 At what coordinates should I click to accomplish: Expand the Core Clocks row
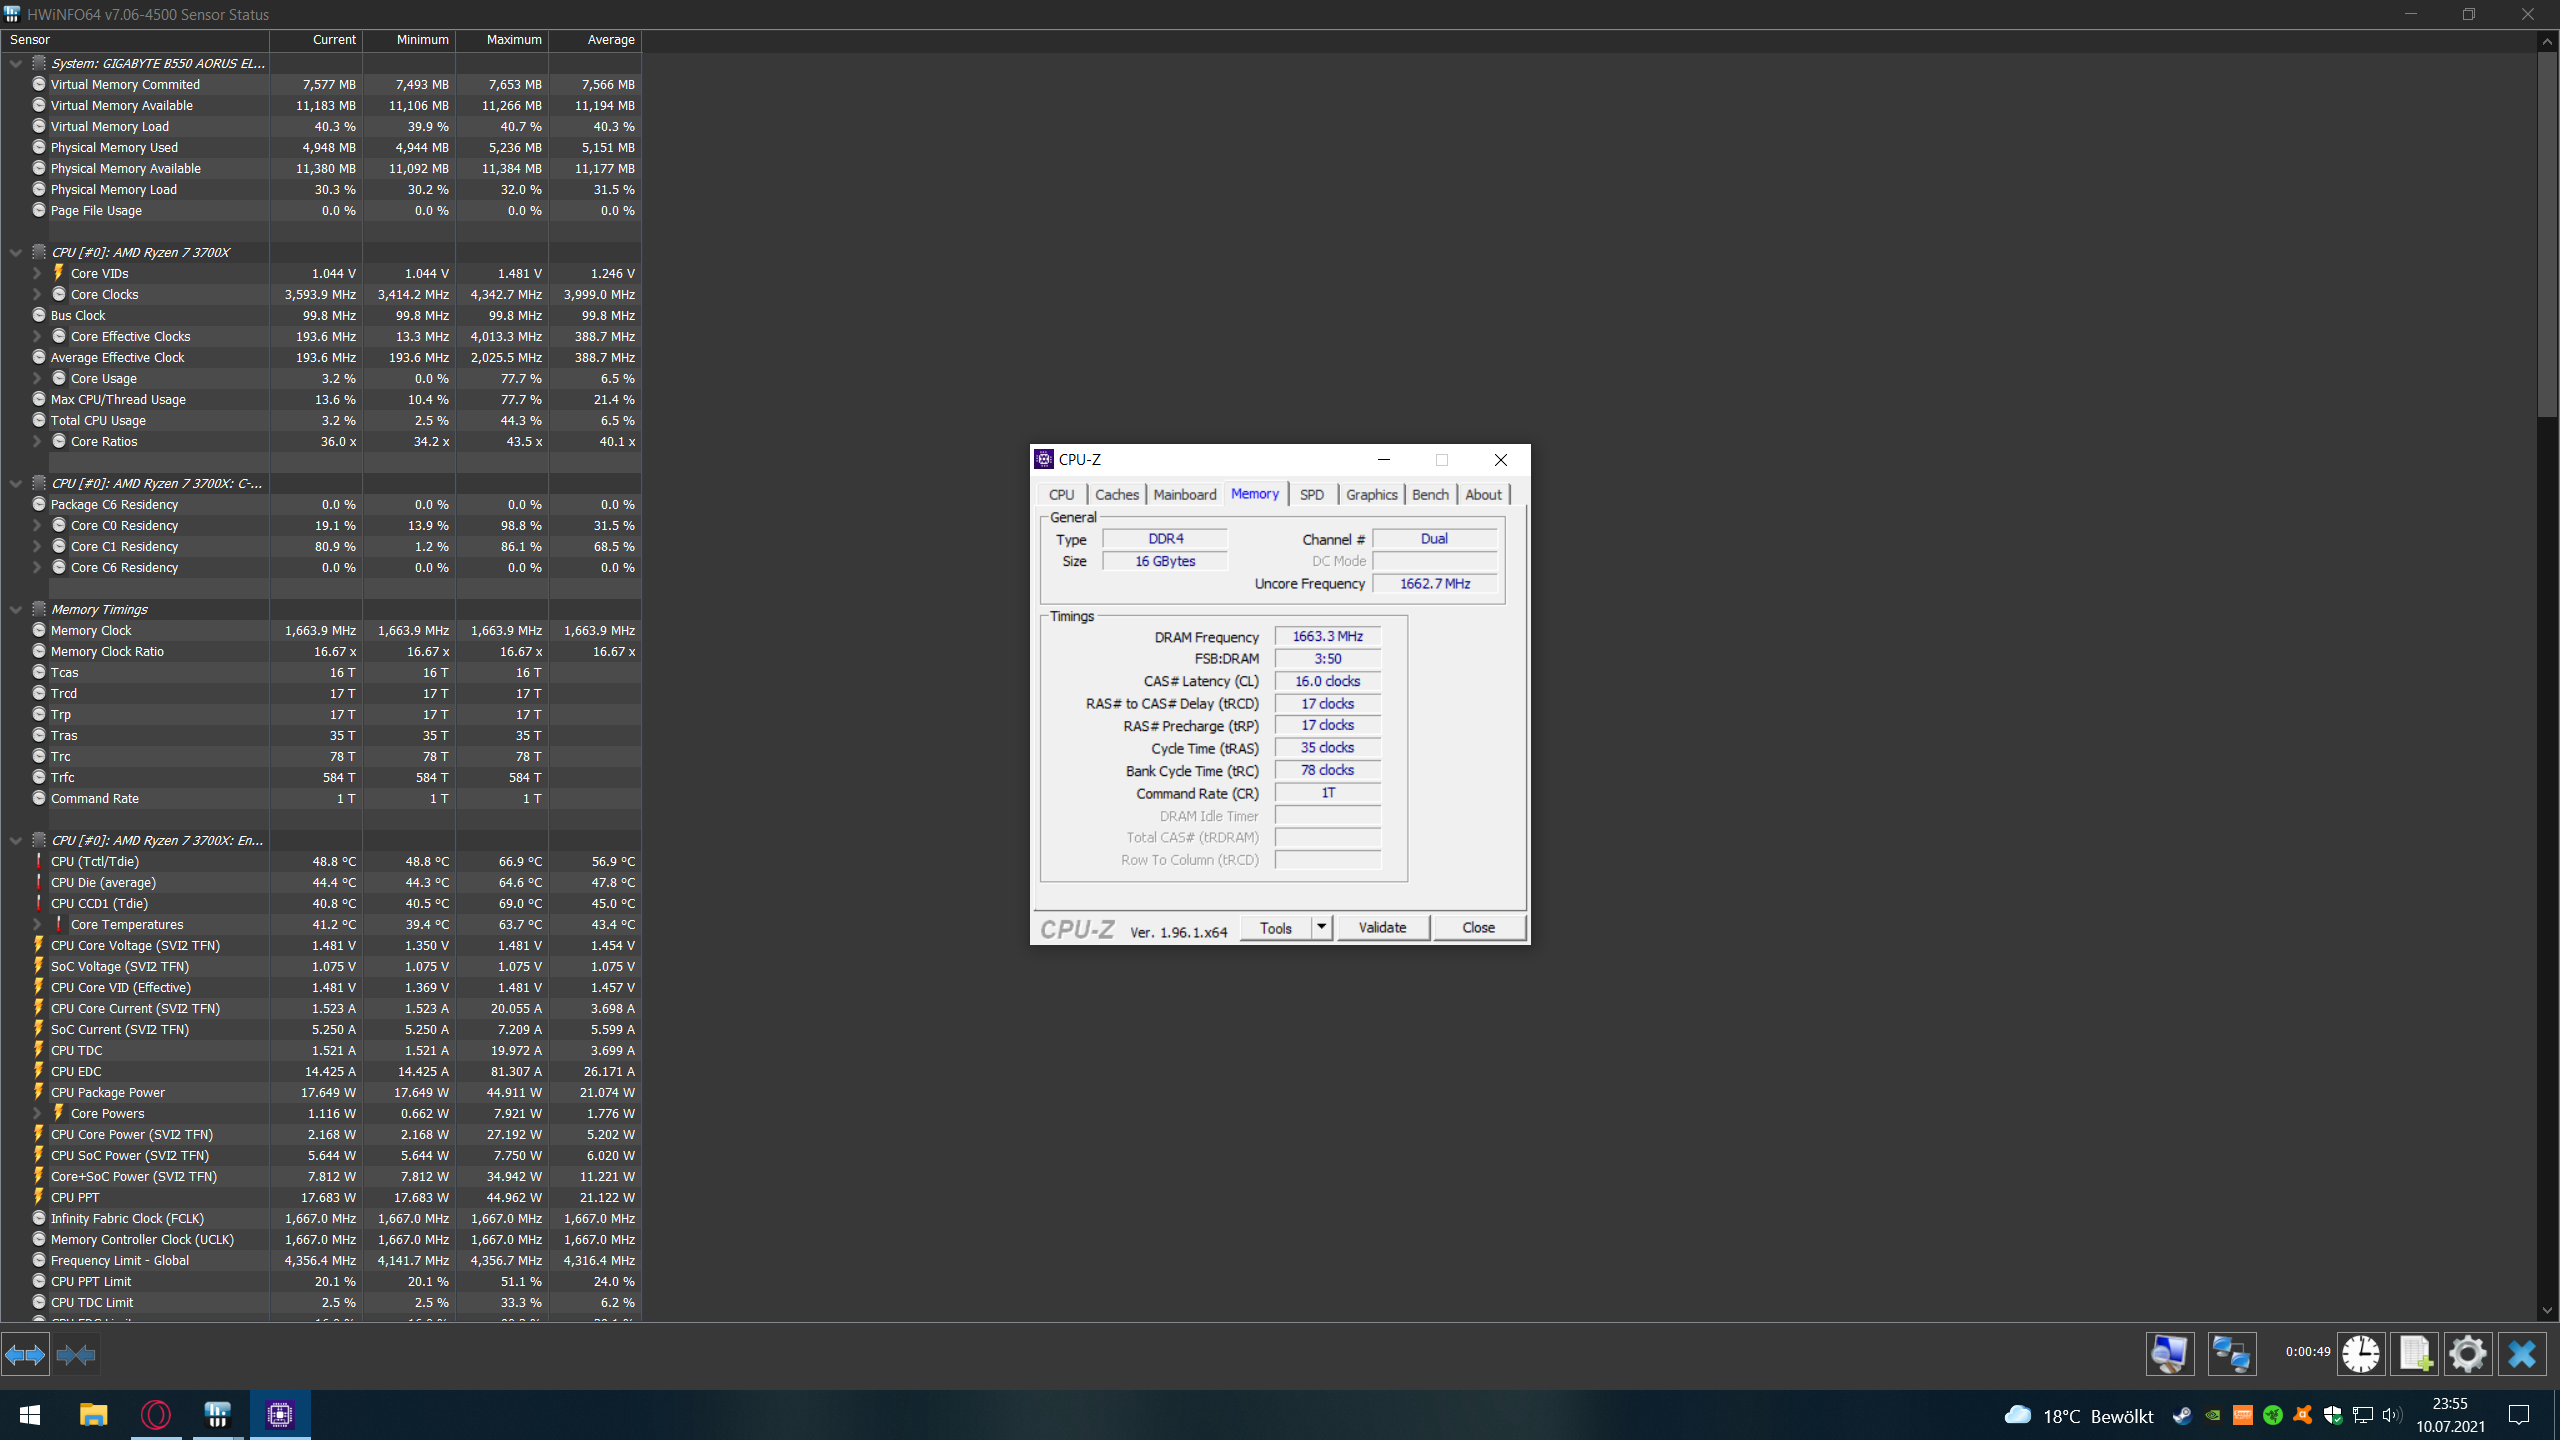click(37, 294)
